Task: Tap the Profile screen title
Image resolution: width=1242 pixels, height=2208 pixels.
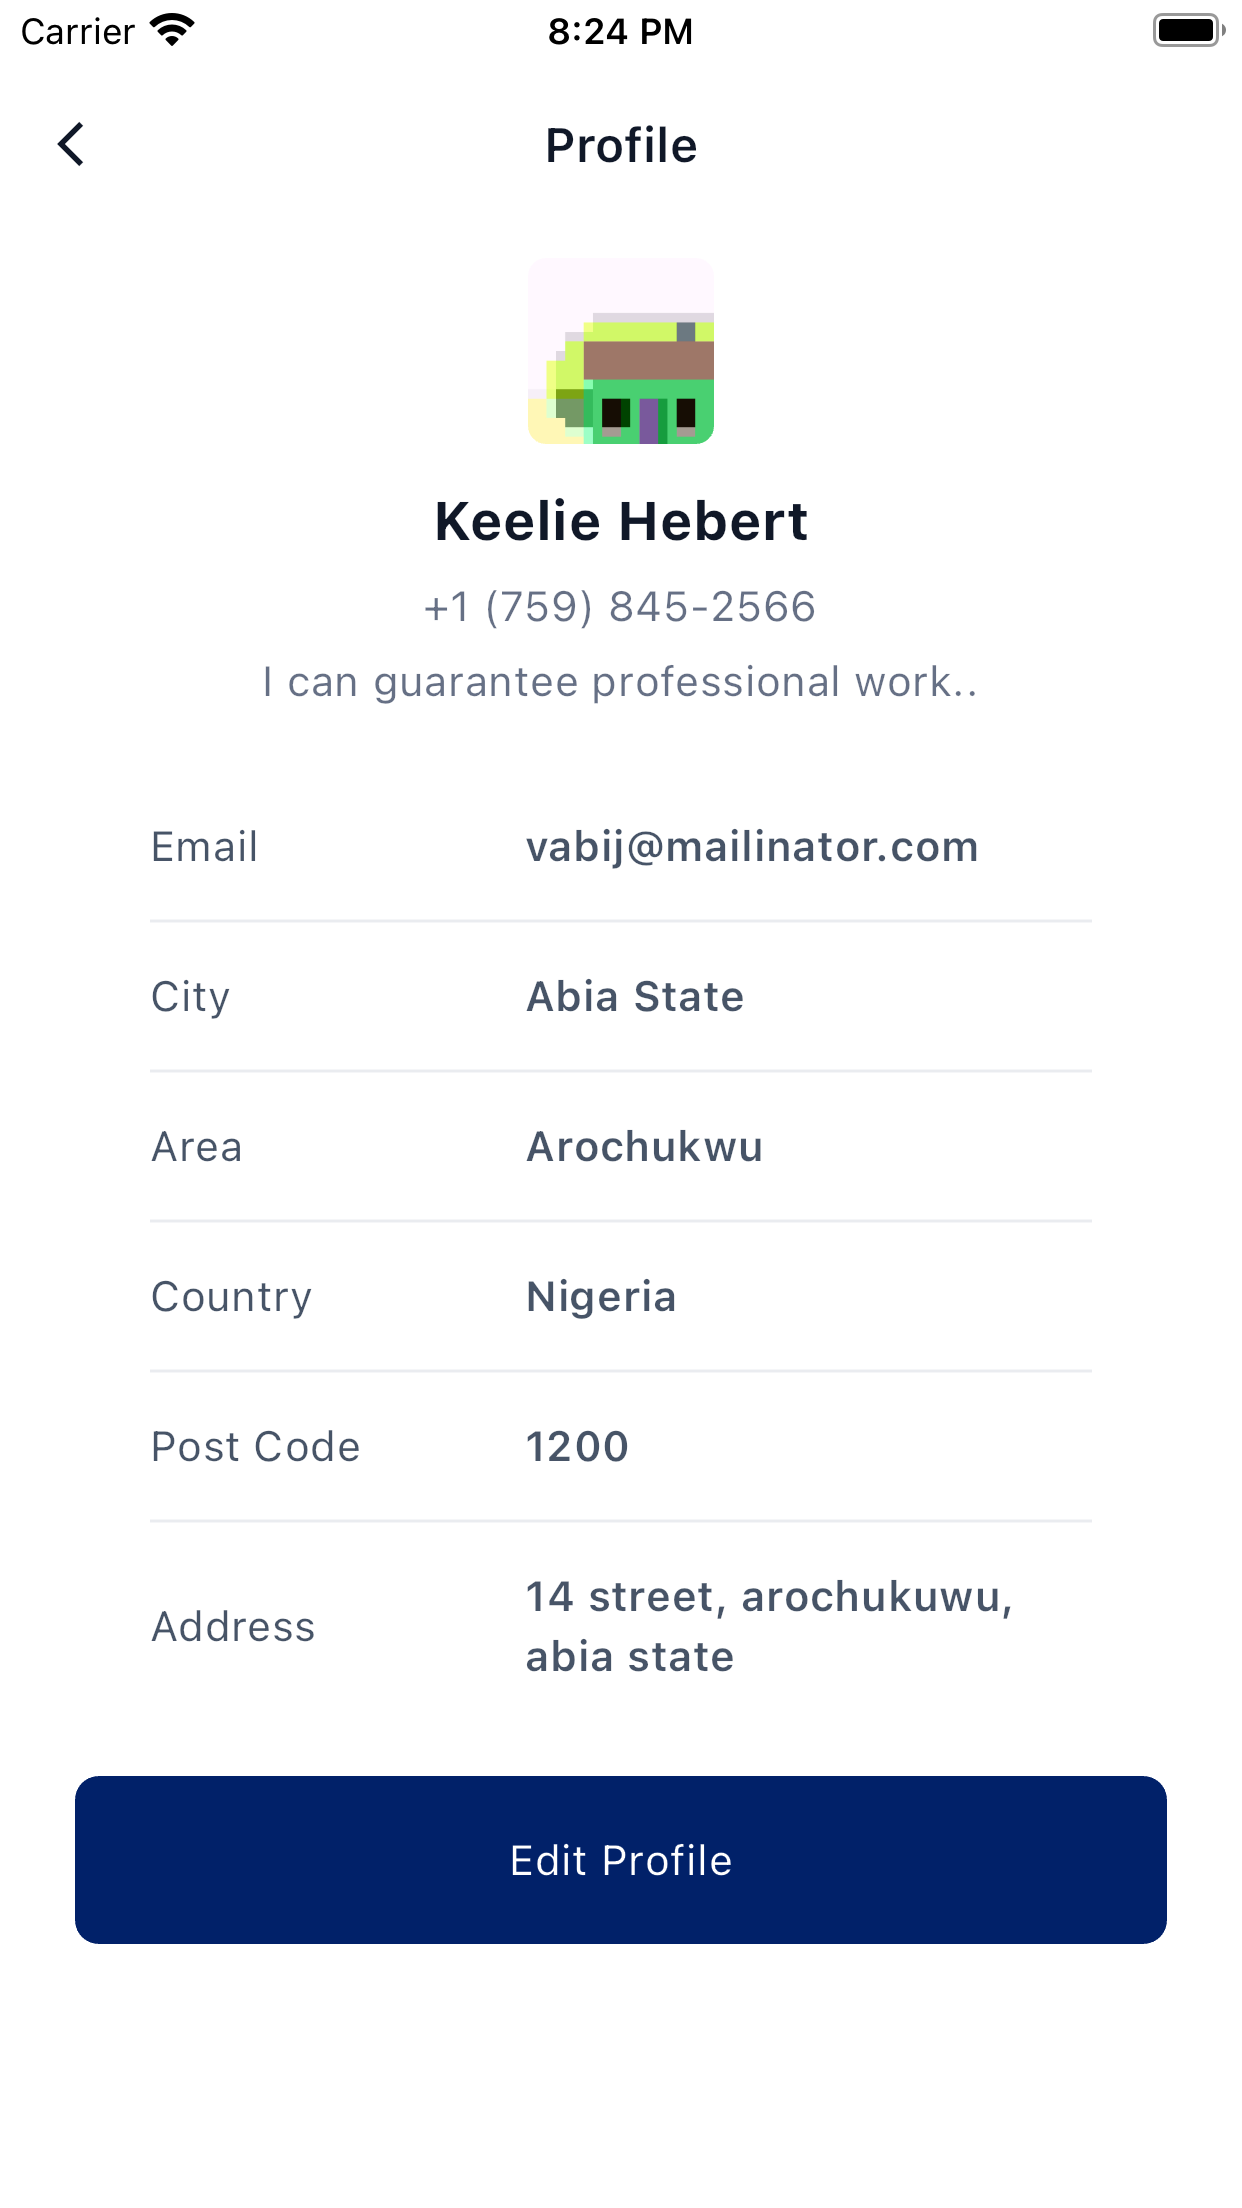Action: point(621,146)
